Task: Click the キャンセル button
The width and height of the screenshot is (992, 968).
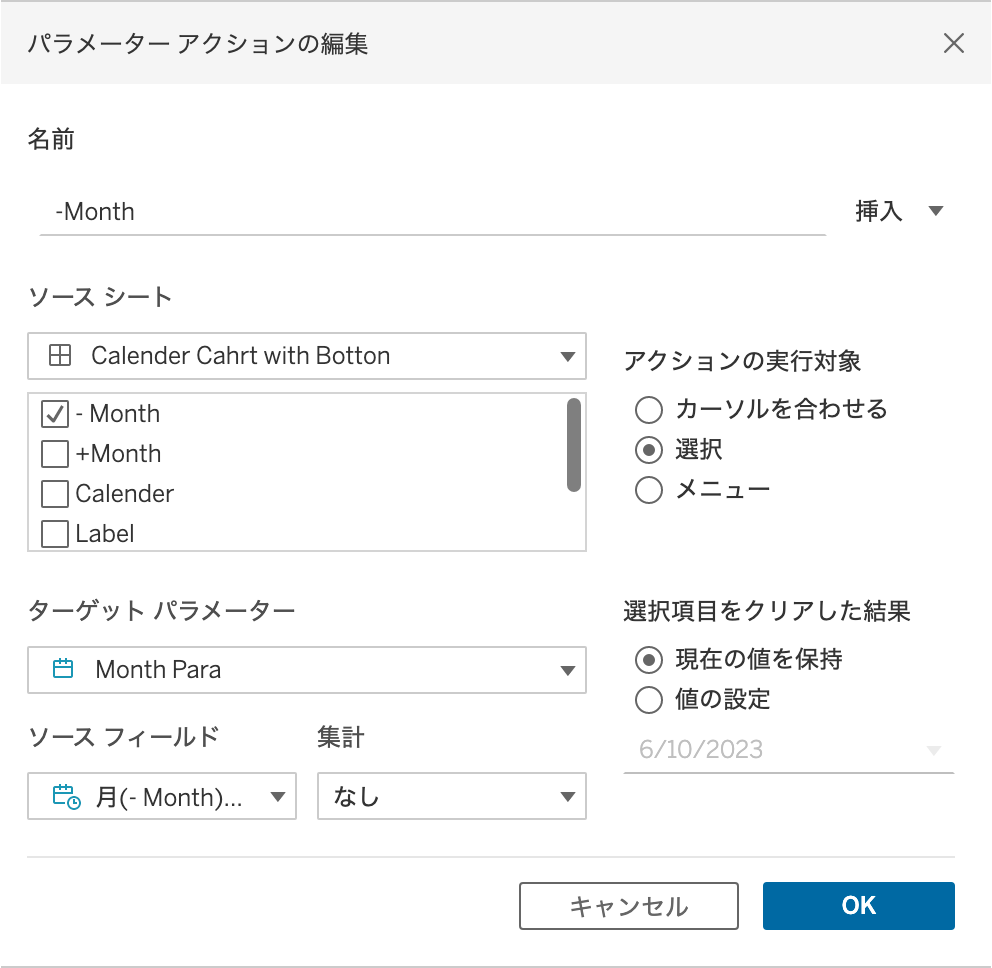Action: pyautogui.click(x=628, y=906)
